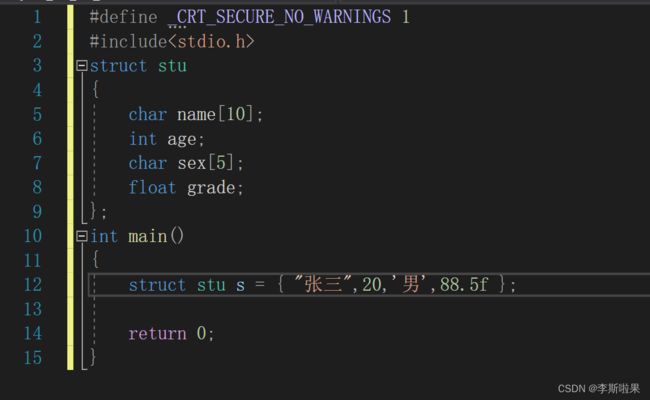Click line number 15 in the gutter
The width and height of the screenshot is (650, 400).
pos(33,358)
